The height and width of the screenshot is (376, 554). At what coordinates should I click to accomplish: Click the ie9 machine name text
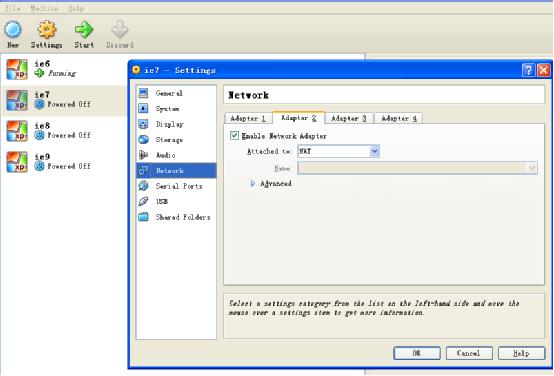click(42, 157)
